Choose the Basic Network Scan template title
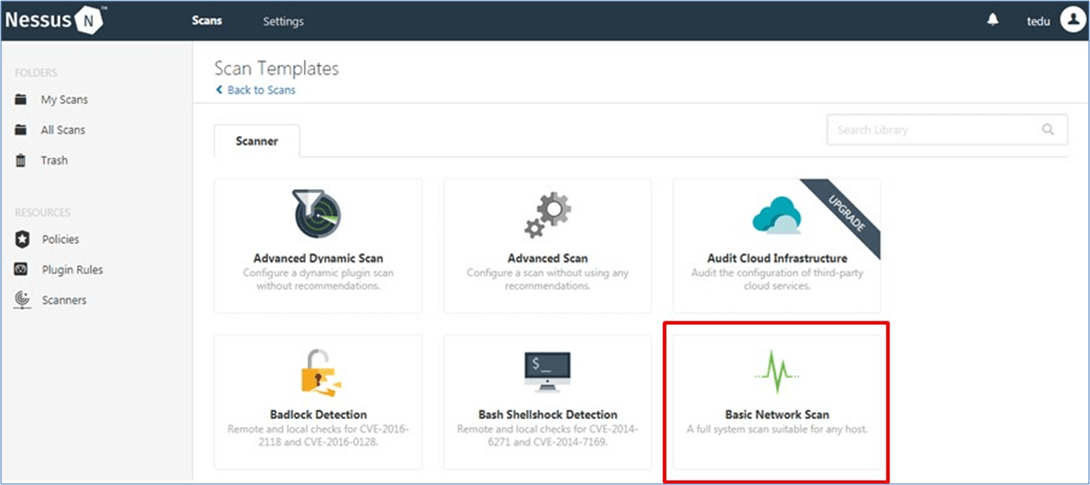 tap(777, 415)
